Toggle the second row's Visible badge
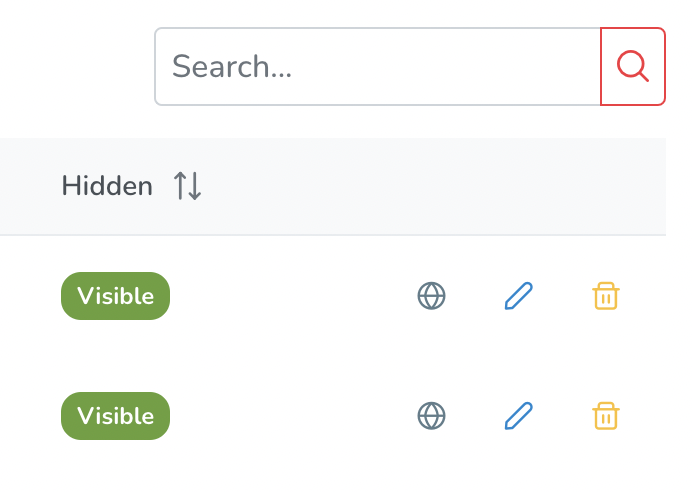 (x=115, y=416)
